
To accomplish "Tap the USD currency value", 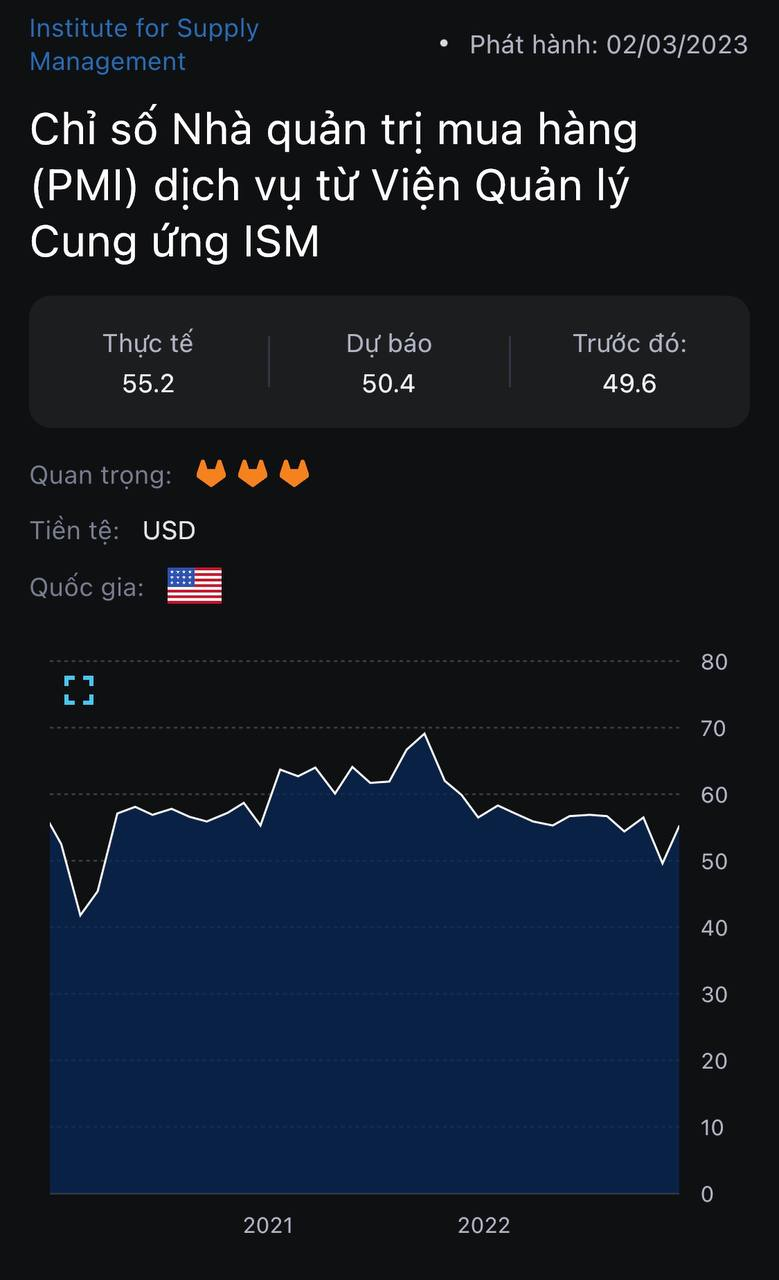I will pos(169,530).
